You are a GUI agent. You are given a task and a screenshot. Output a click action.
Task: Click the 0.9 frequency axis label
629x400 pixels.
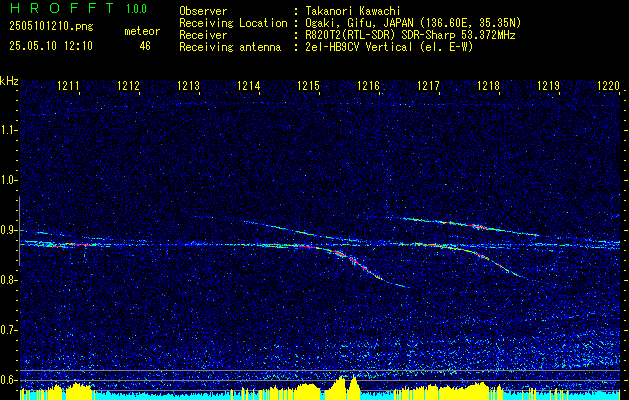(7, 230)
